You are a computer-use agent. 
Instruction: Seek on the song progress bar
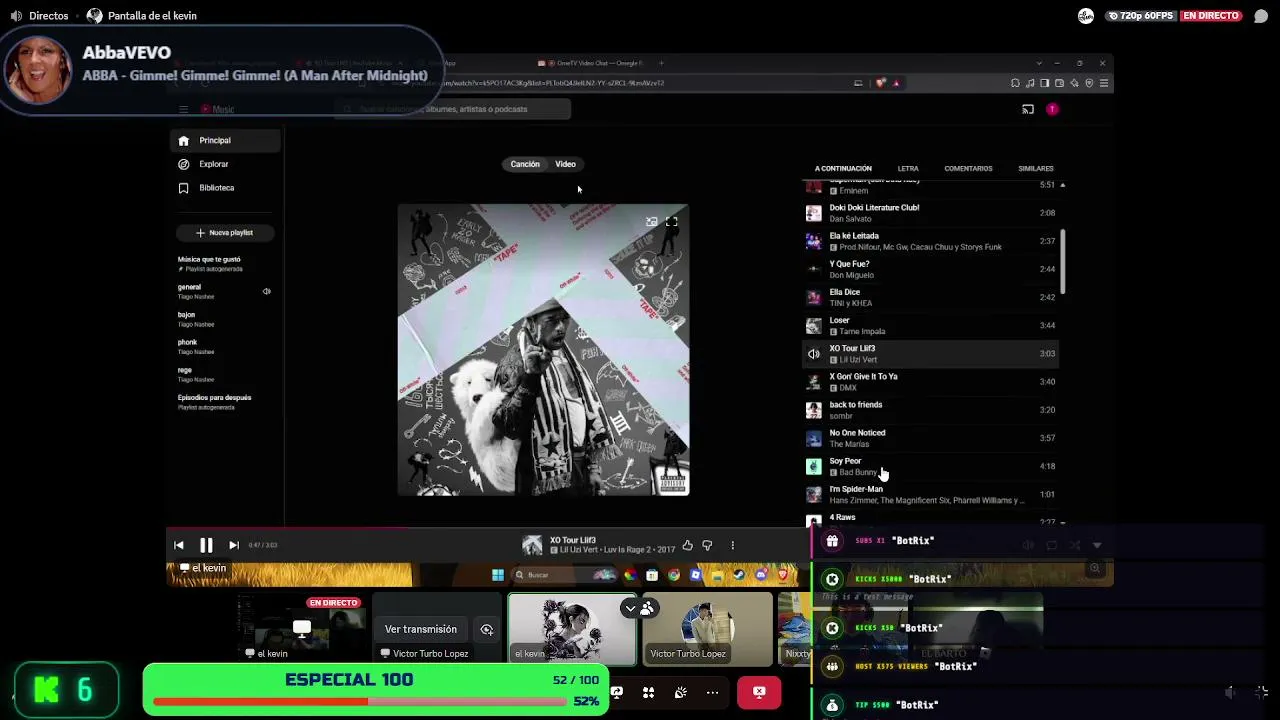488,528
